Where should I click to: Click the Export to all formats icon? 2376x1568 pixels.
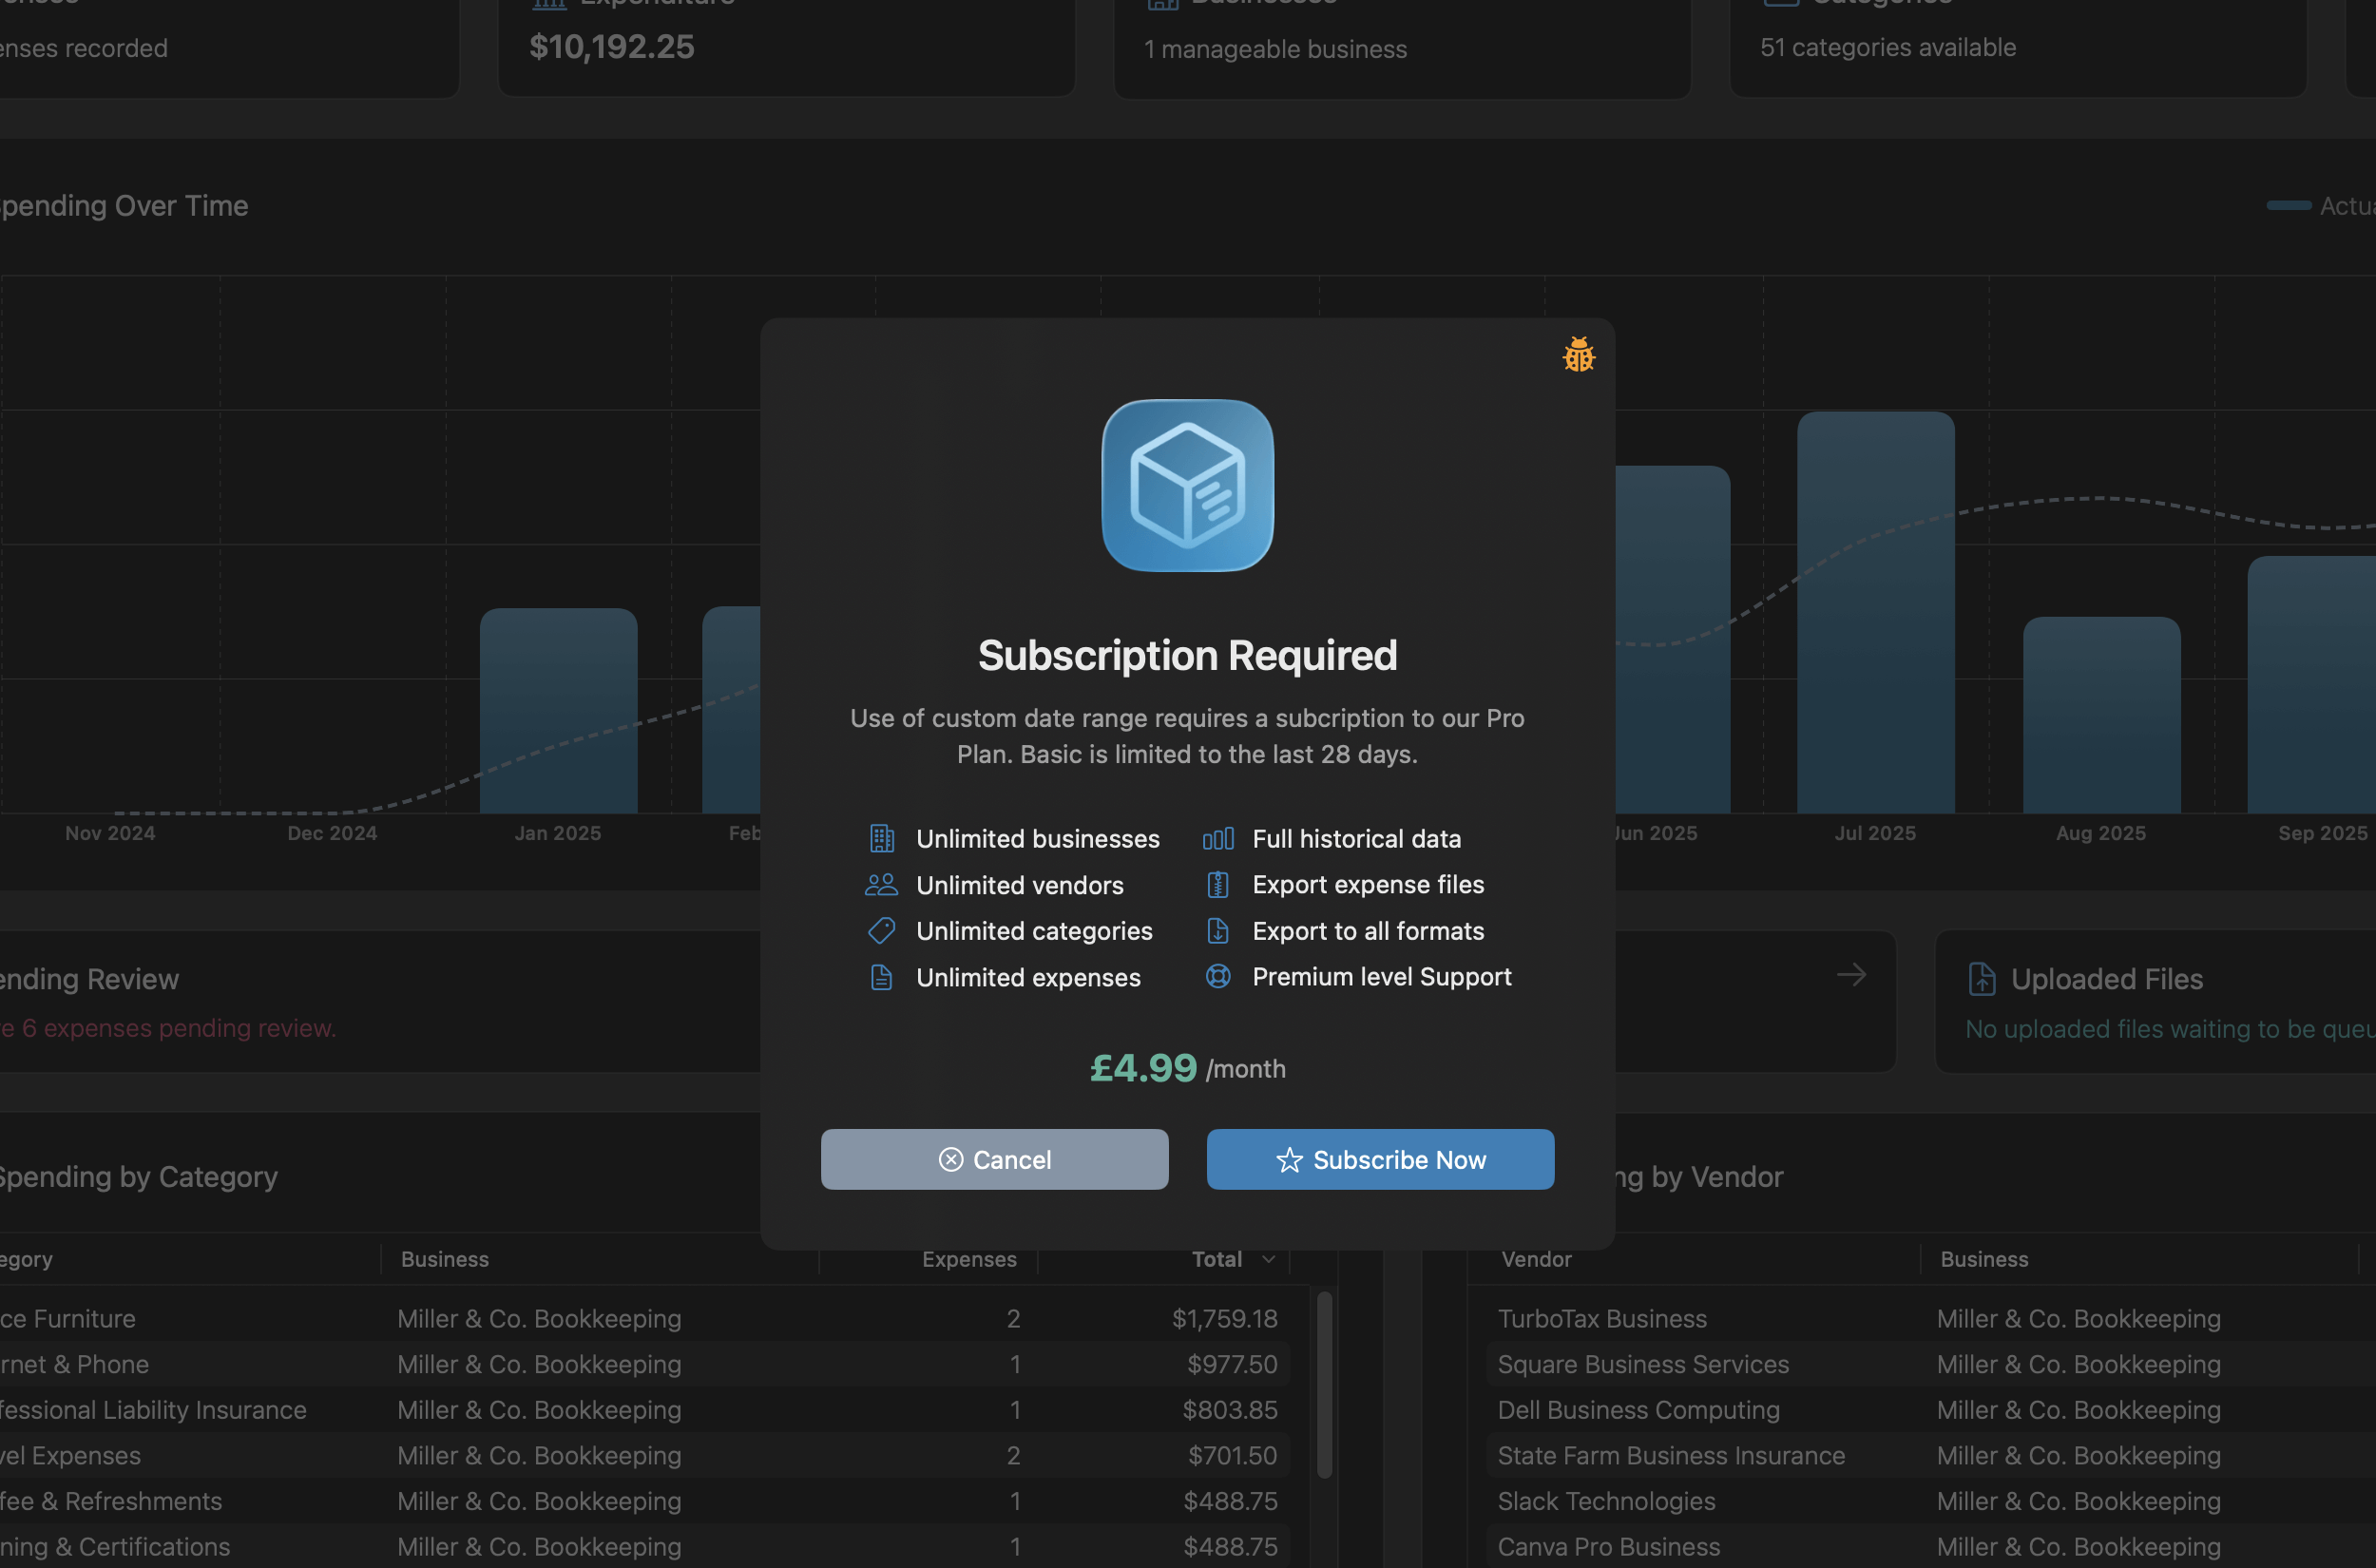click(1217, 931)
